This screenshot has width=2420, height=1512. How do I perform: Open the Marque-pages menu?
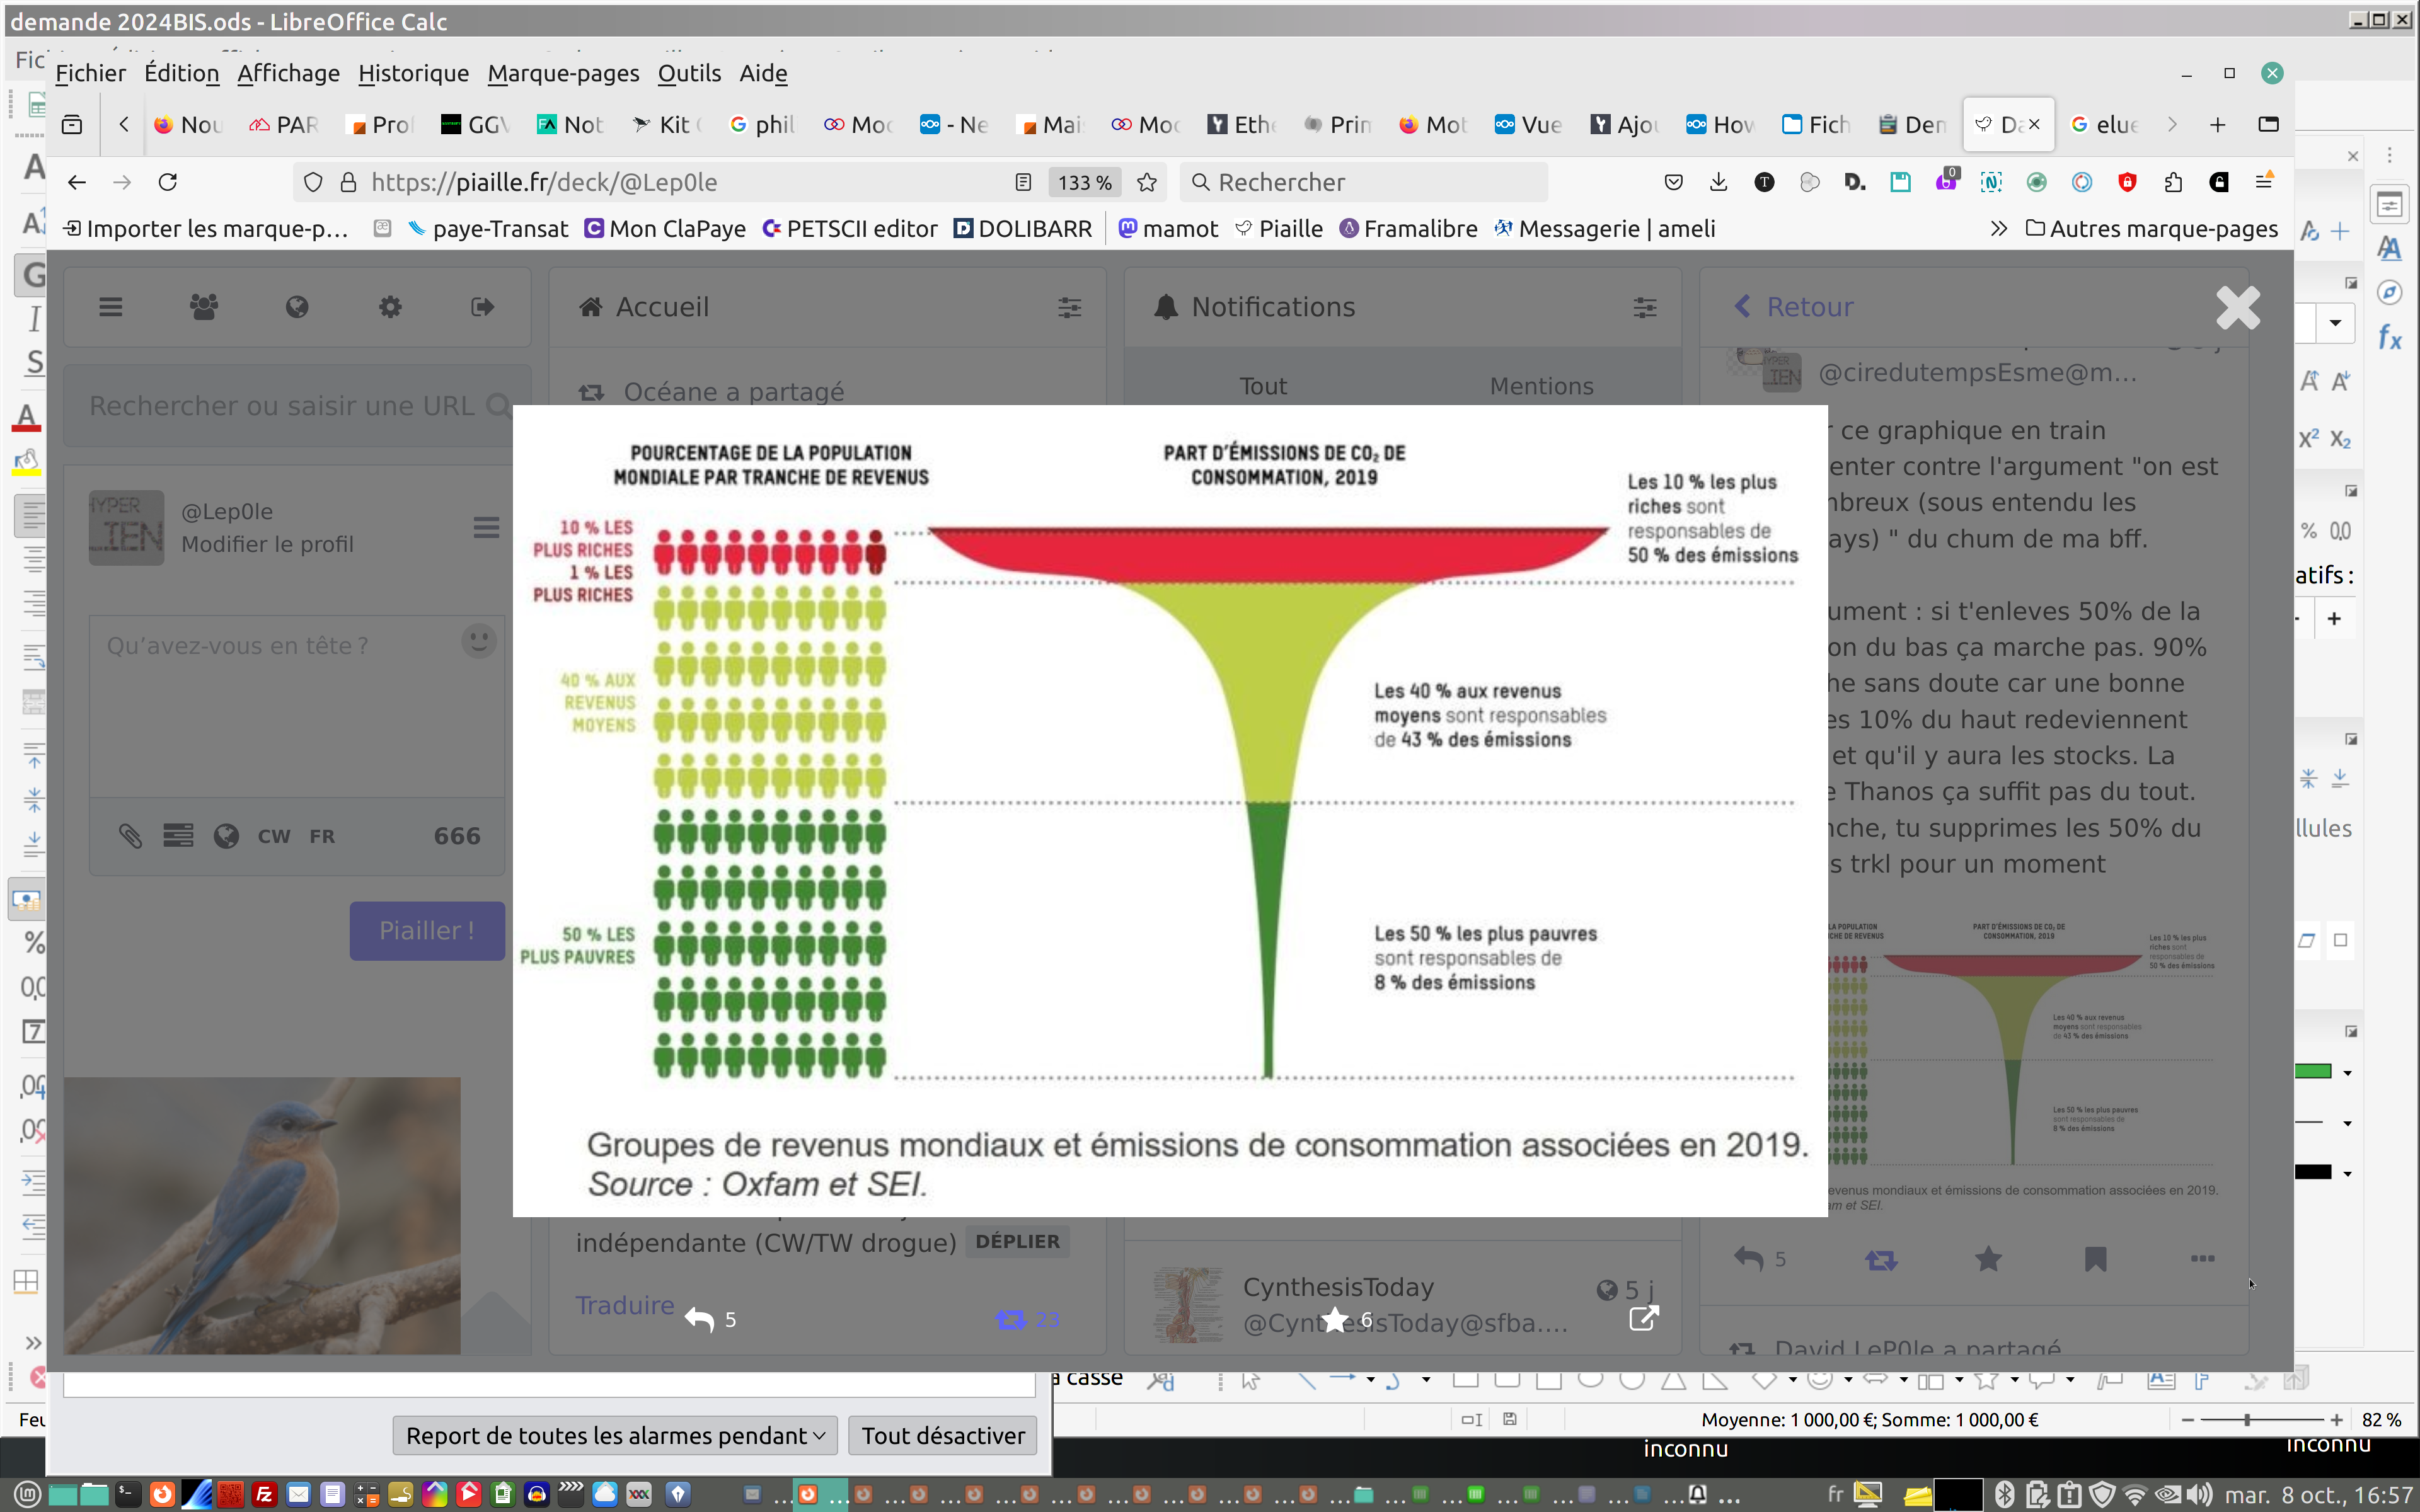click(563, 73)
